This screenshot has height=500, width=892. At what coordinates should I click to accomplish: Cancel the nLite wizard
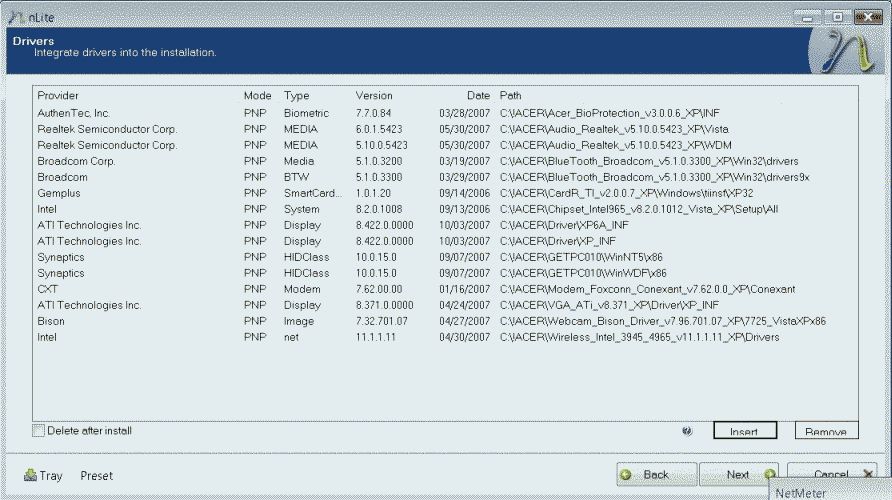[x=832, y=472]
